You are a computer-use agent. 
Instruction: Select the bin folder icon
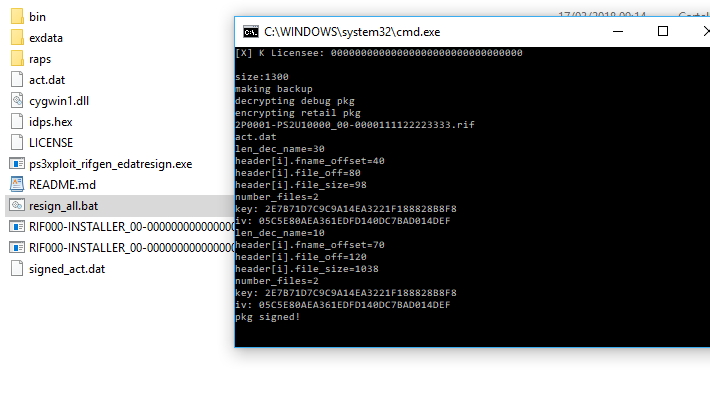[17, 16]
